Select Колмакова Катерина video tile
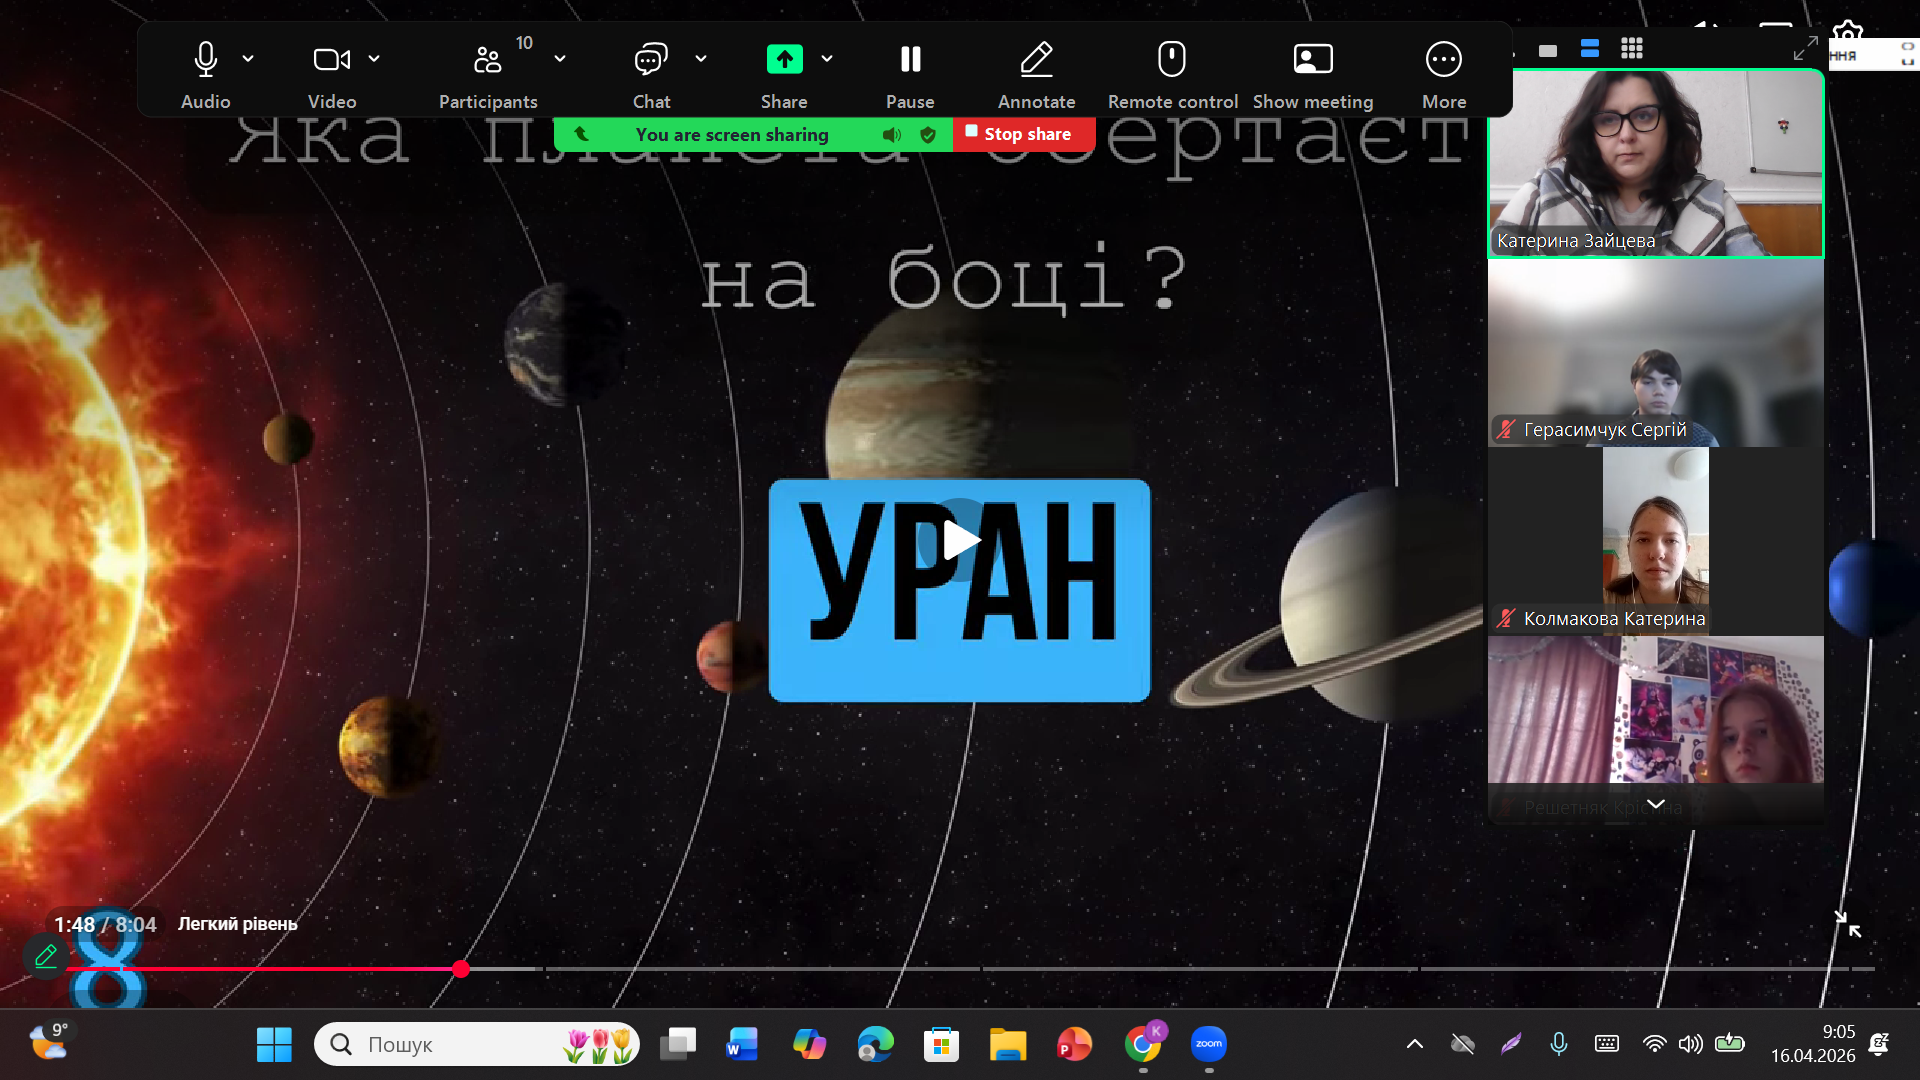 pyautogui.click(x=1656, y=542)
